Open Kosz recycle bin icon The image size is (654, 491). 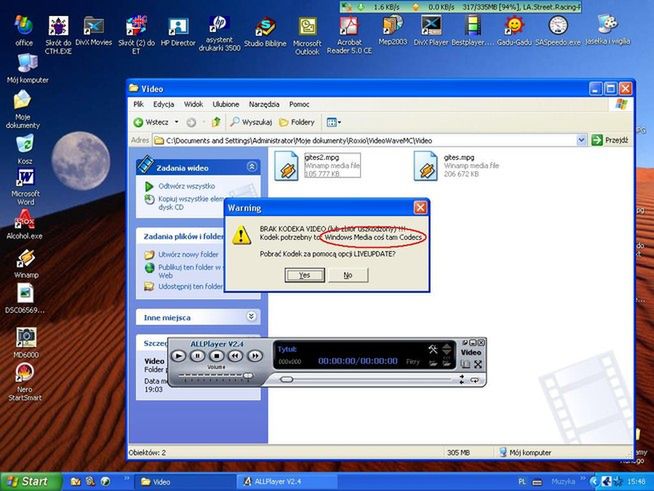[x=25, y=149]
